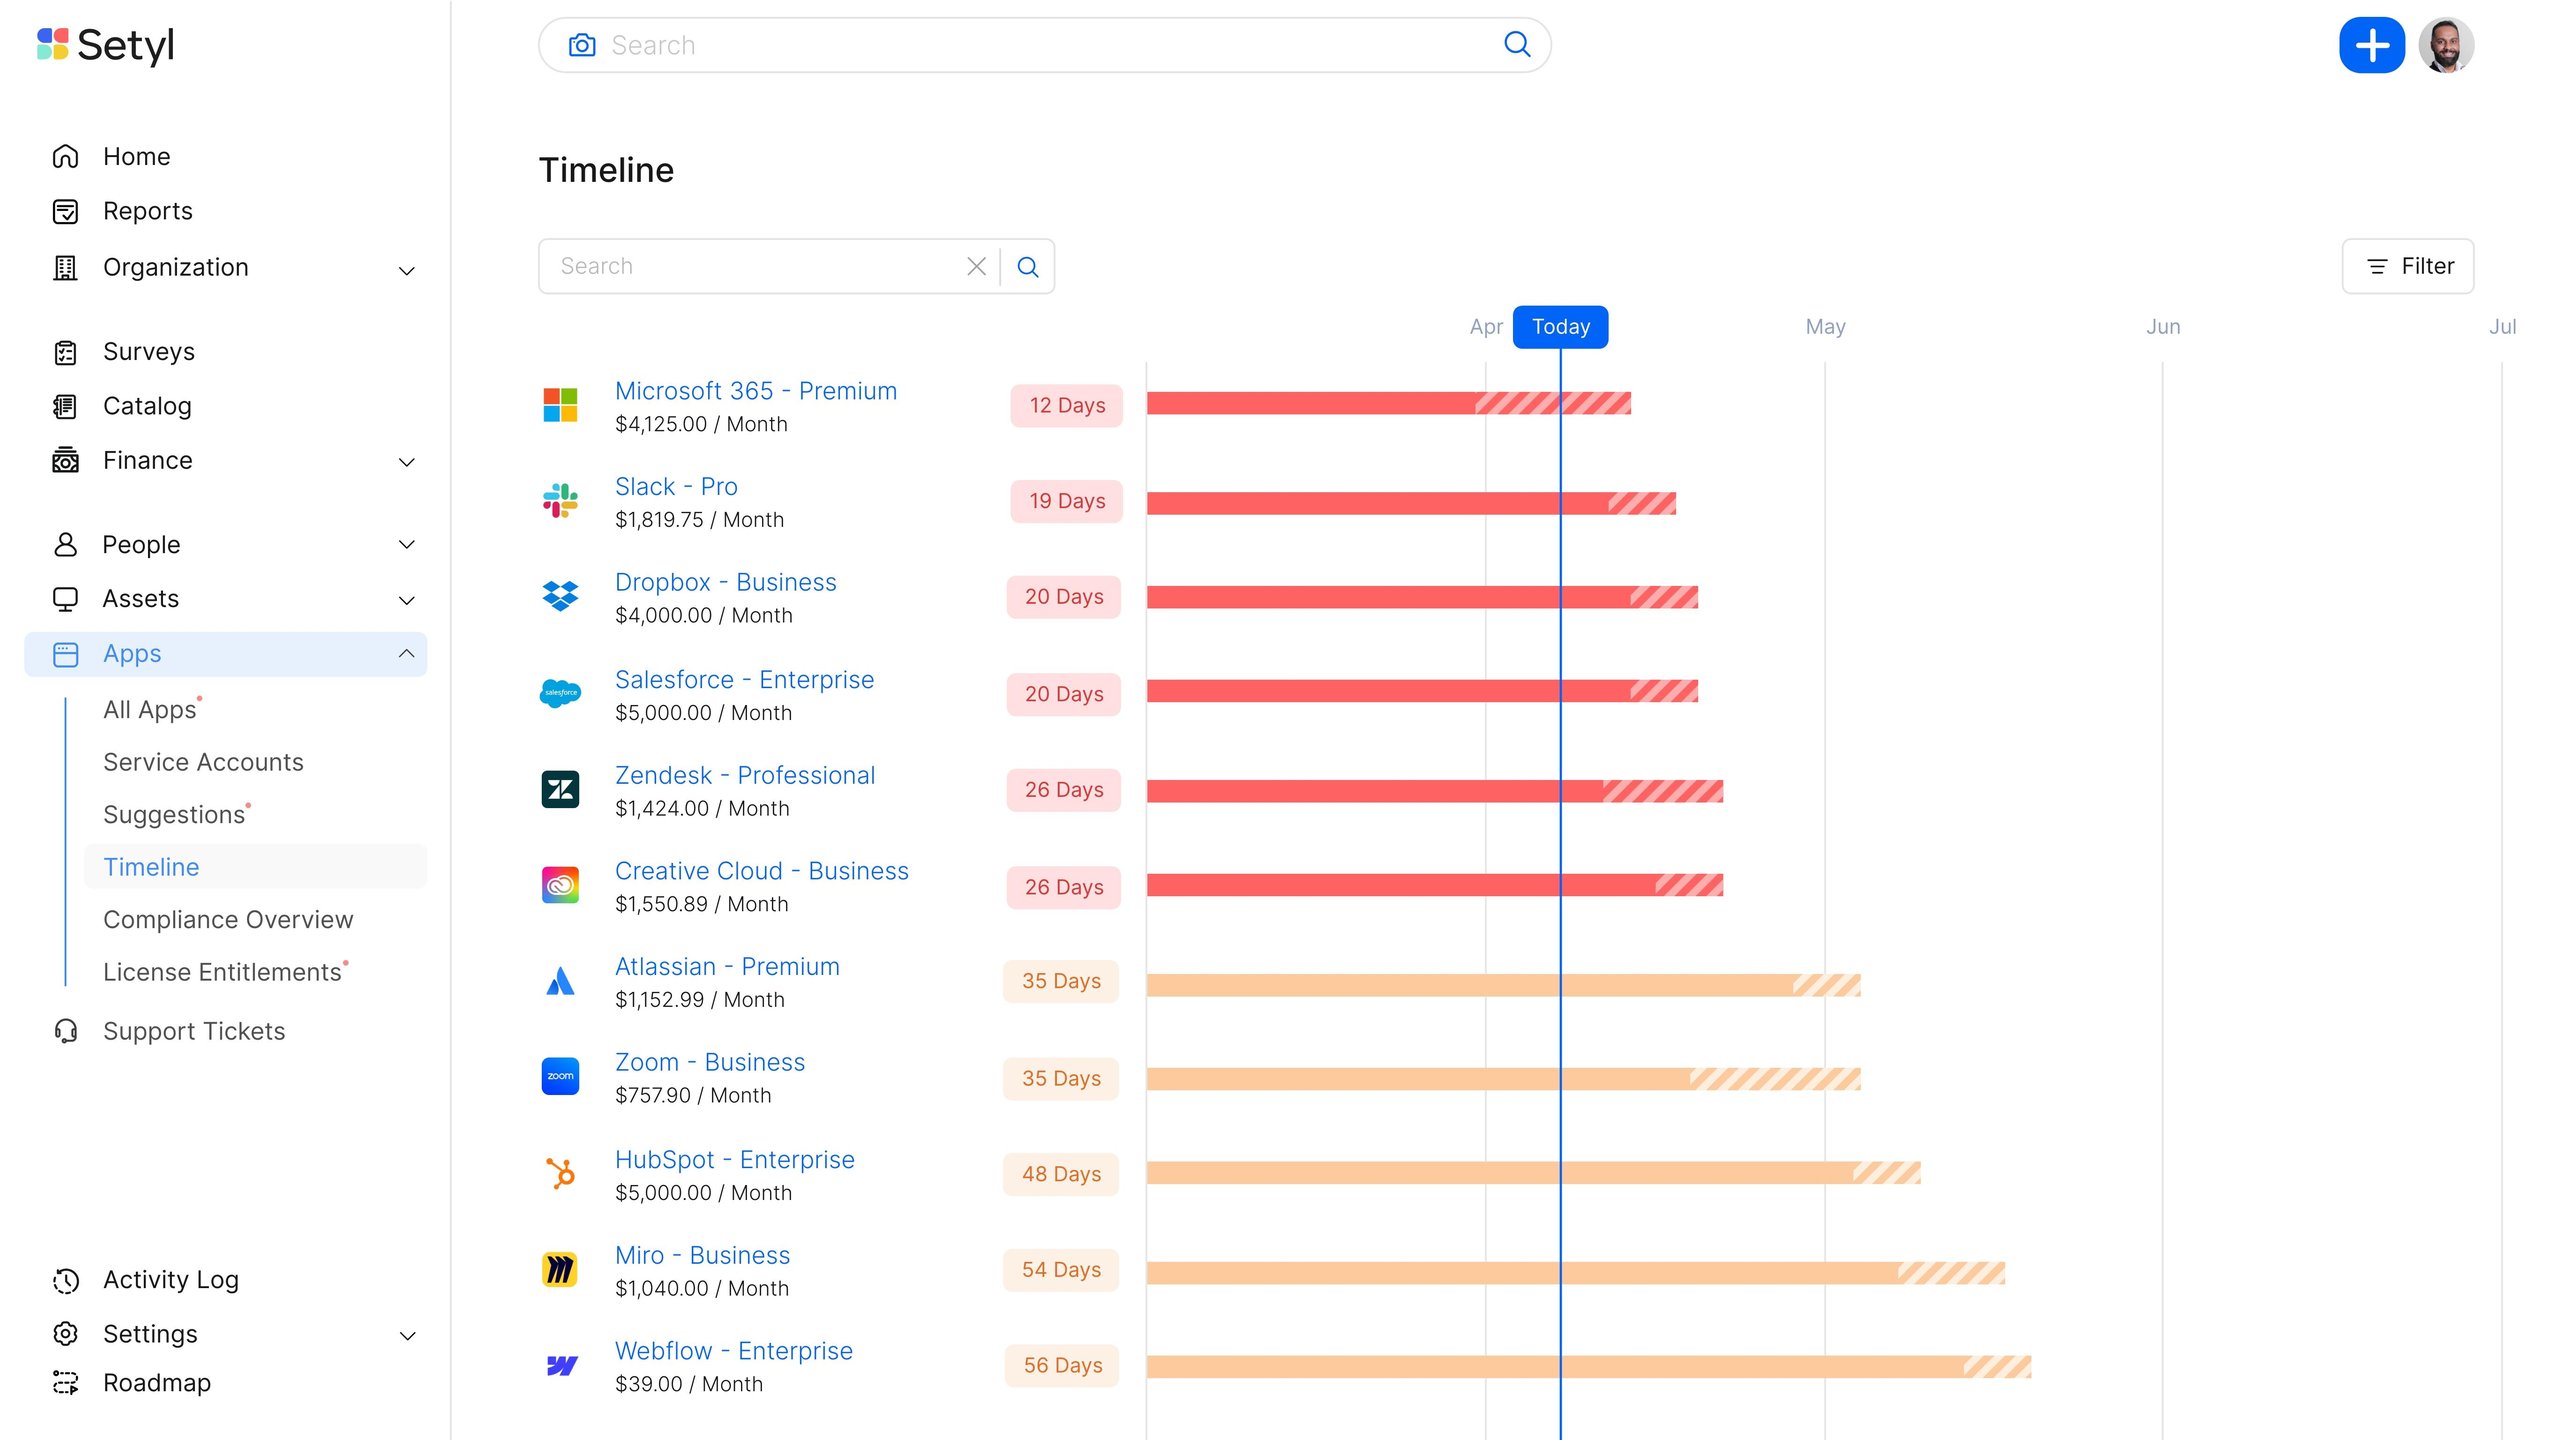Image resolution: width=2561 pixels, height=1440 pixels.
Task: Click the Setyl logo
Action: point(106,45)
